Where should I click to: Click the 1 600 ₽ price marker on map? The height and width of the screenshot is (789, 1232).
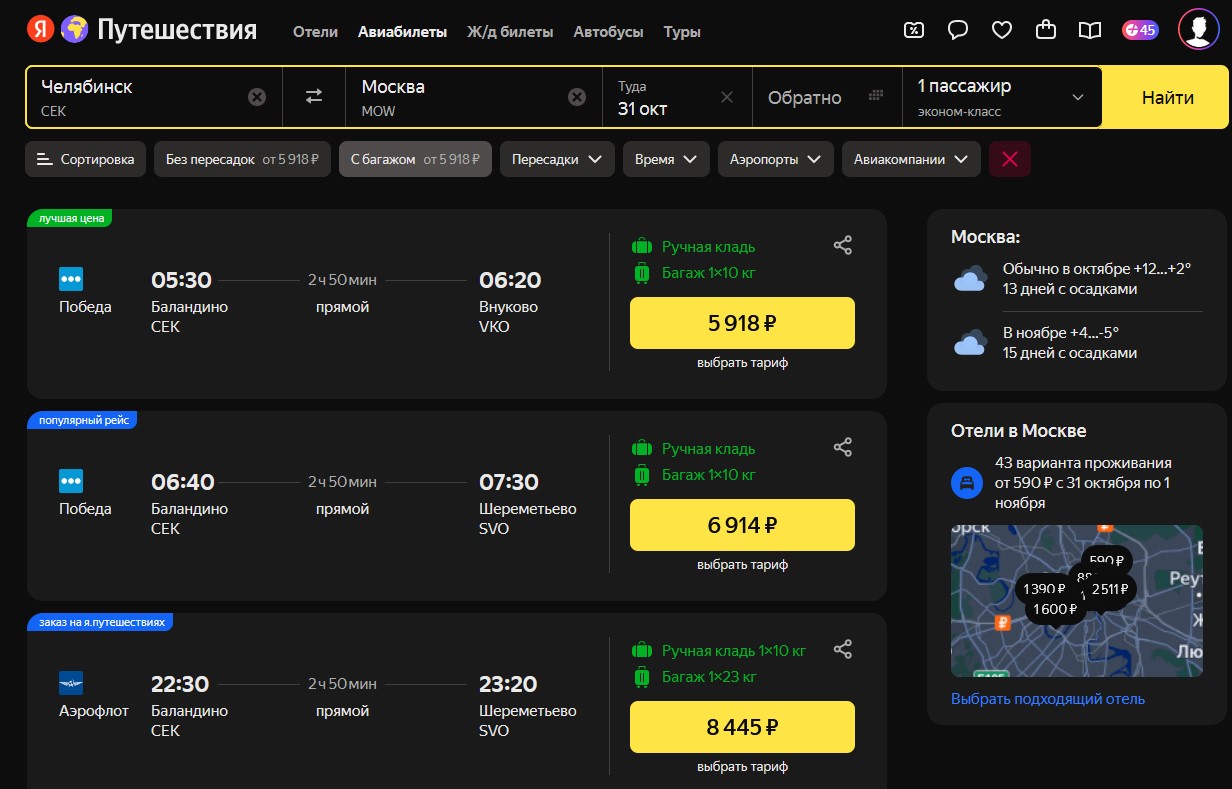(x=1055, y=609)
